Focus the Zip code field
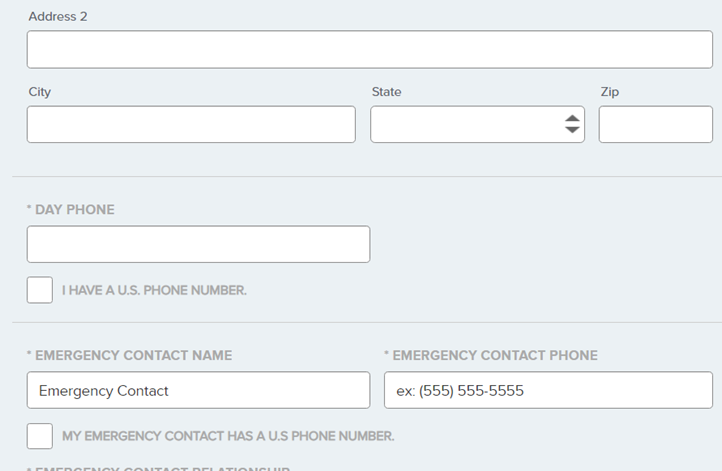 pyautogui.click(x=641, y=124)
